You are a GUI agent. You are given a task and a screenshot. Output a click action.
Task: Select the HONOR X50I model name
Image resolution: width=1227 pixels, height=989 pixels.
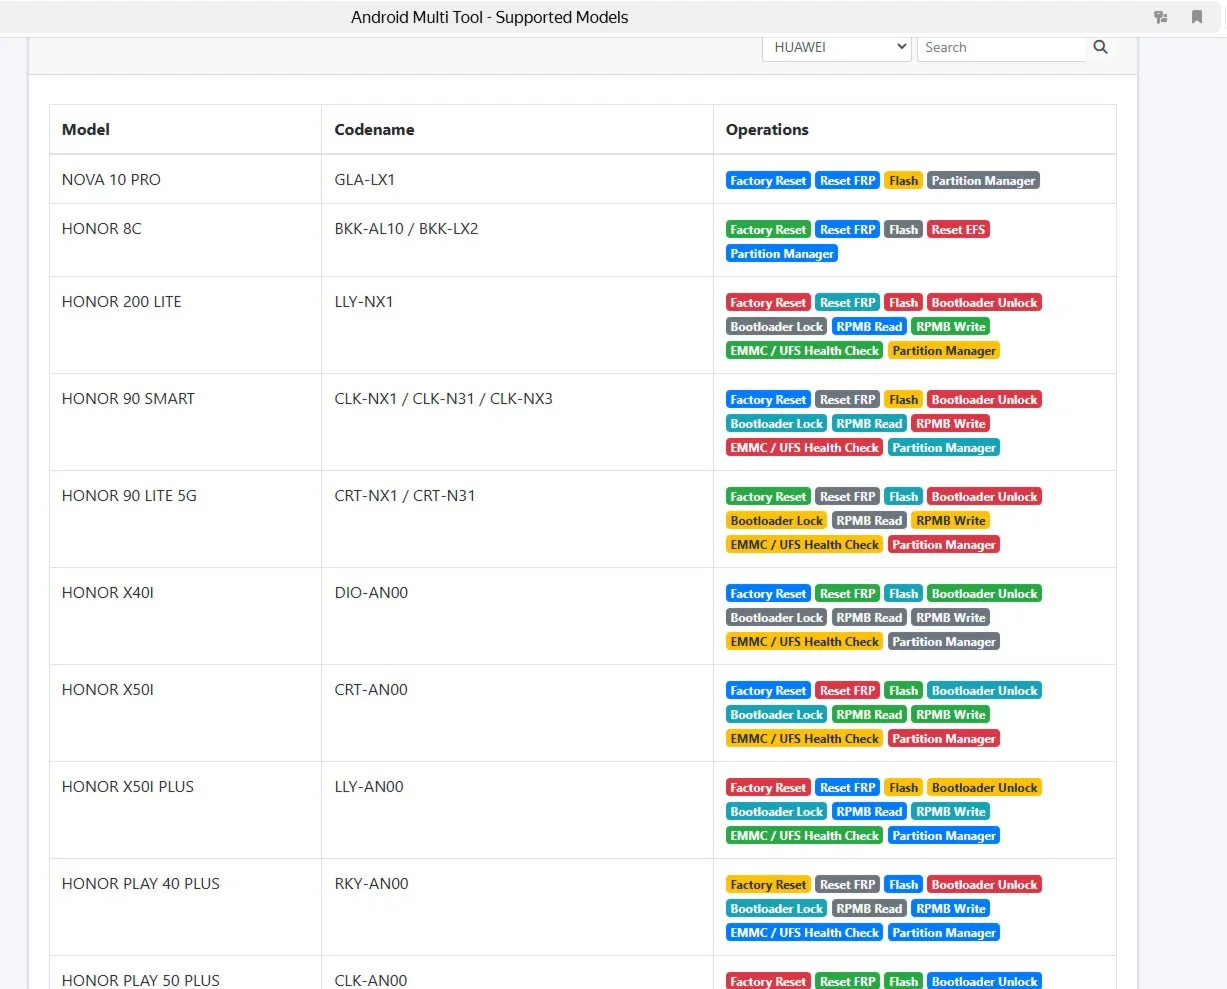(x=108, y=690)
